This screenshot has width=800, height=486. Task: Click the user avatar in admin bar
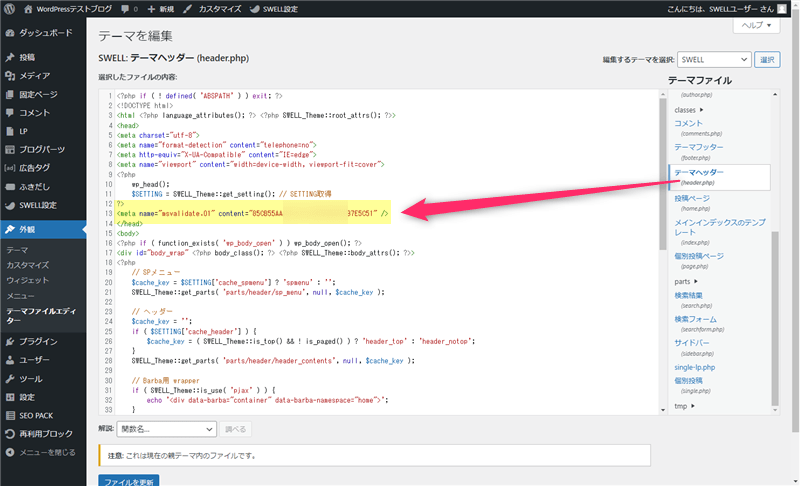click(782, 9)
